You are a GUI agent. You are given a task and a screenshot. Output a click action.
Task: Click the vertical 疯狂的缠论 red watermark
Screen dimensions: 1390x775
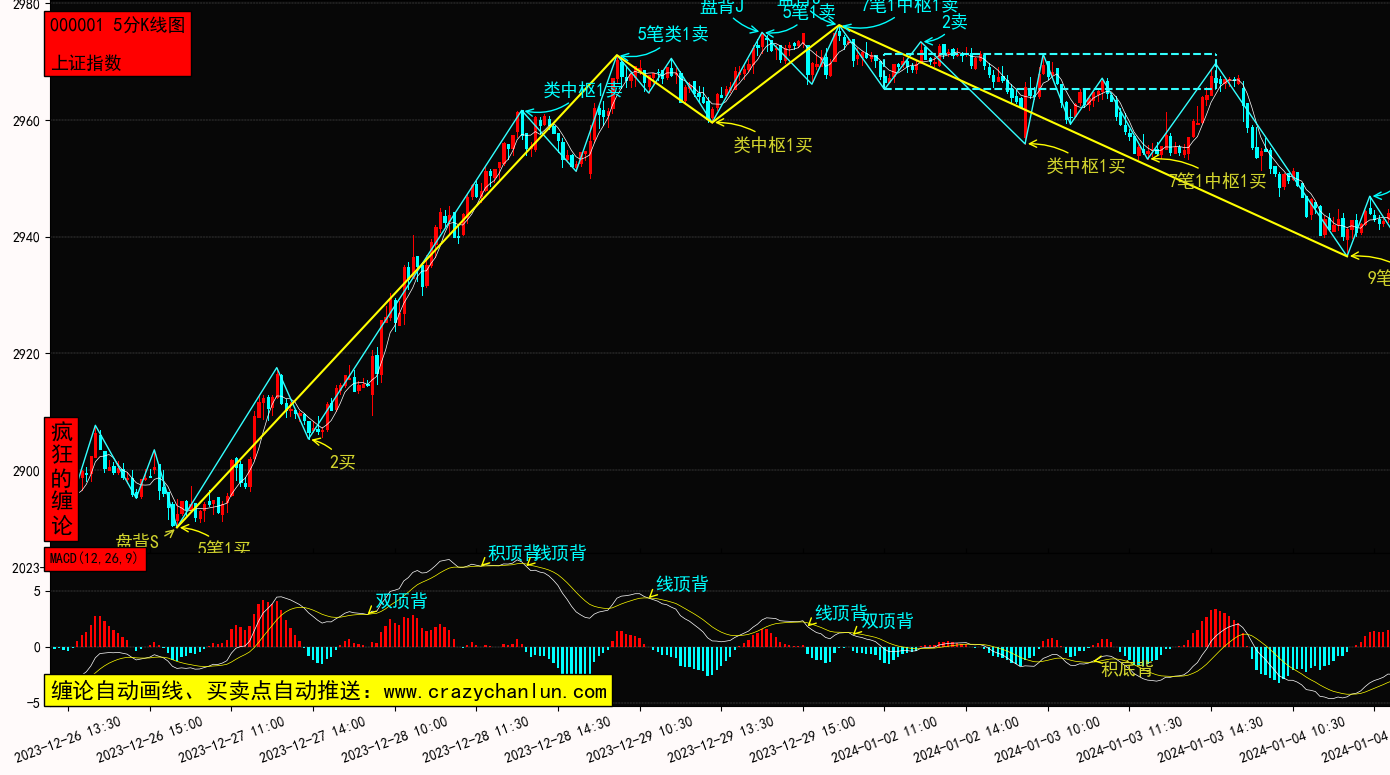(x=62, y=479)
